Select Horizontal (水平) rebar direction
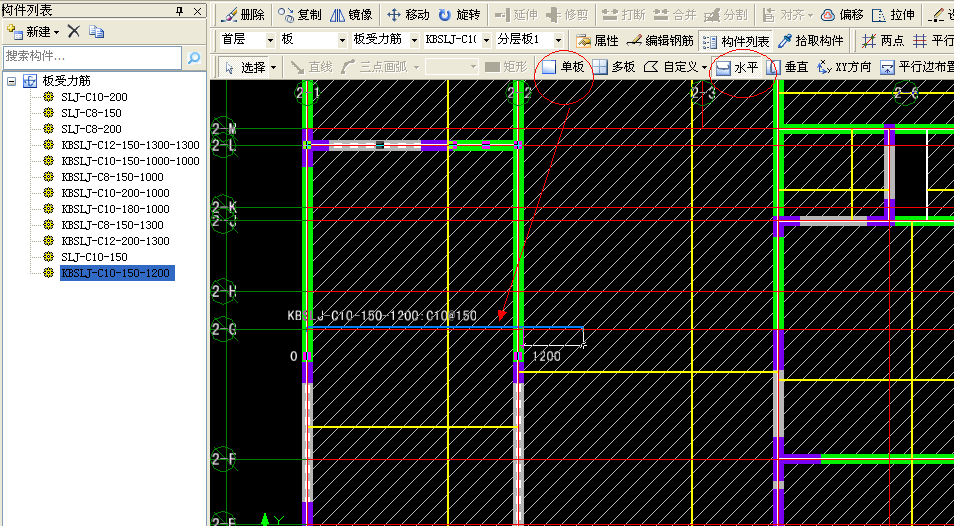 coord(737,67)
